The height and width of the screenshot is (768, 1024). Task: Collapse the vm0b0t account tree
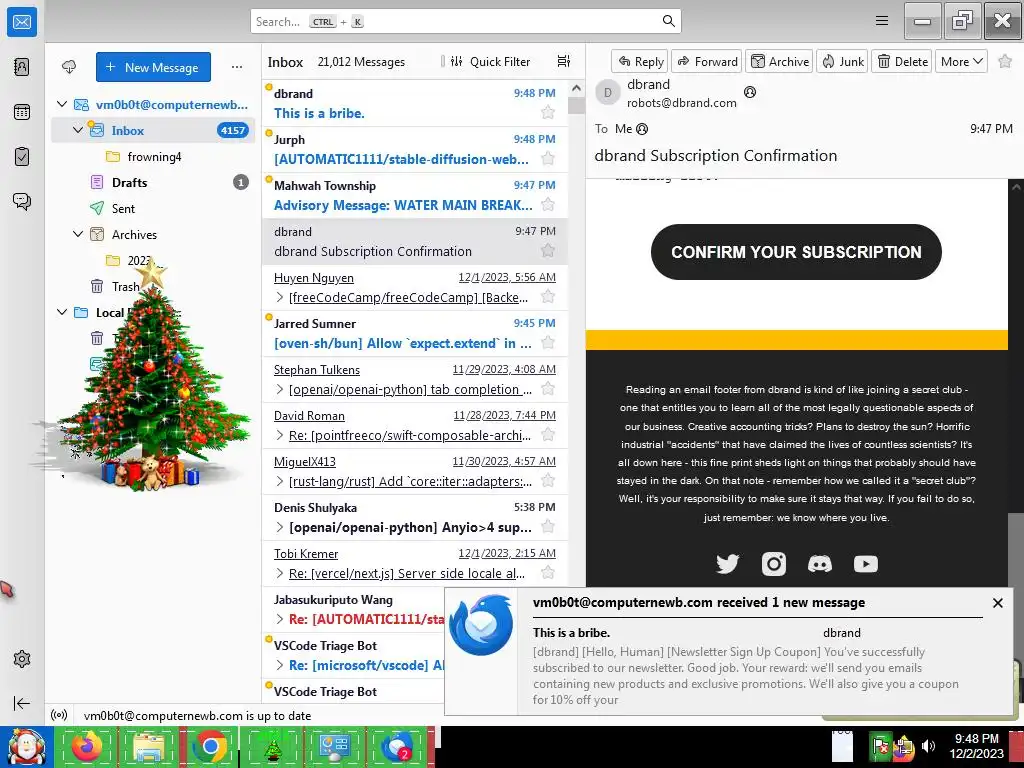[62, 104]
